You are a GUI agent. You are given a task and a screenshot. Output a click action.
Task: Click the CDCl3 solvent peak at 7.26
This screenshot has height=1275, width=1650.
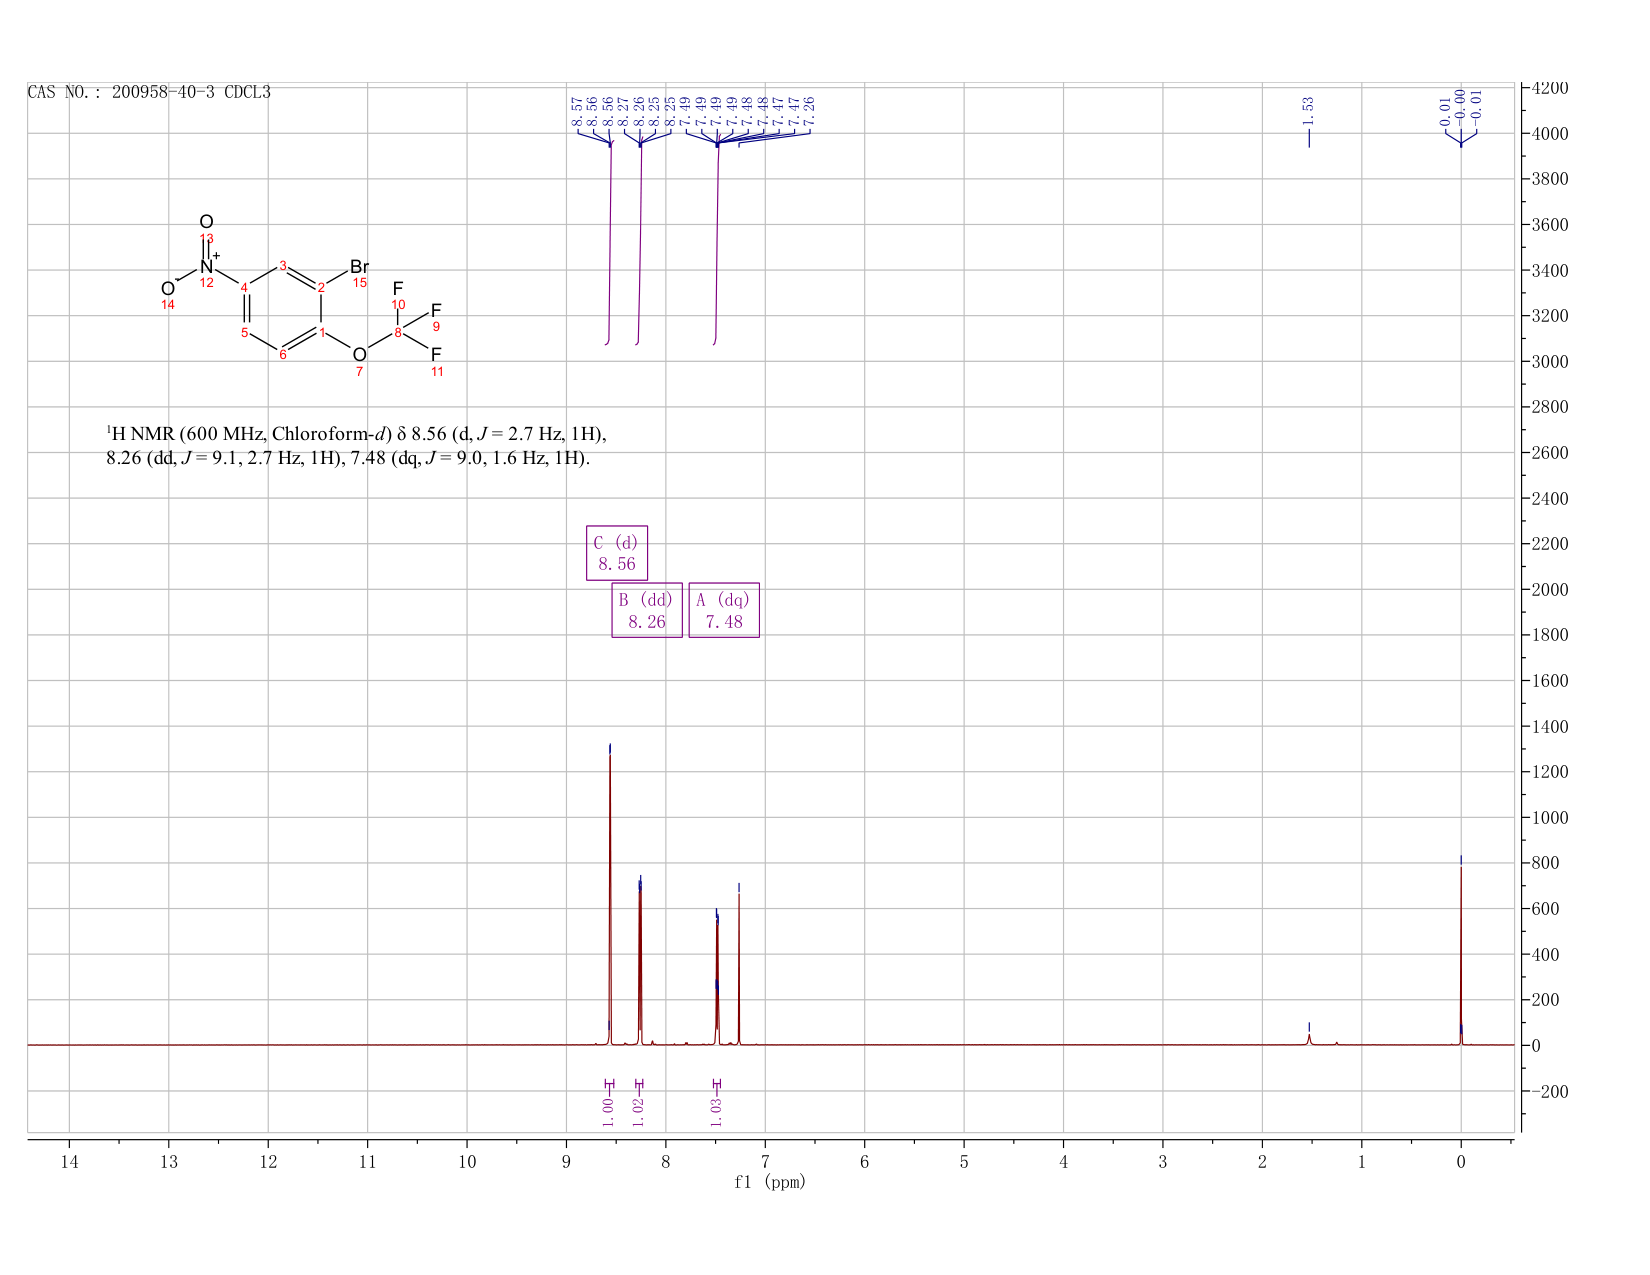click(x=739, y=970)
